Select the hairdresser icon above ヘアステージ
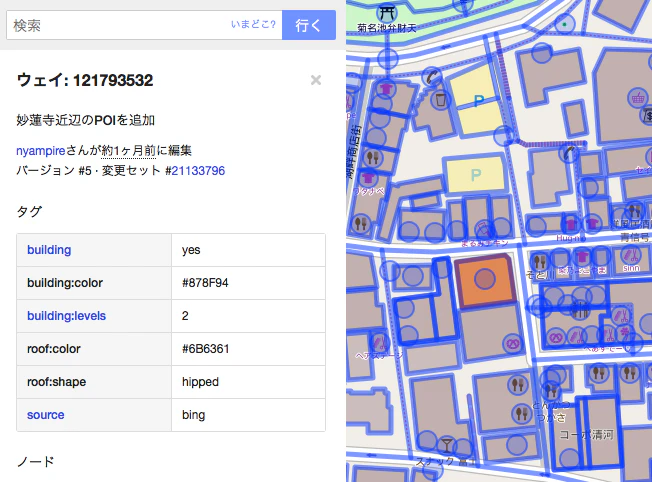652x482 pixels. 380,344
